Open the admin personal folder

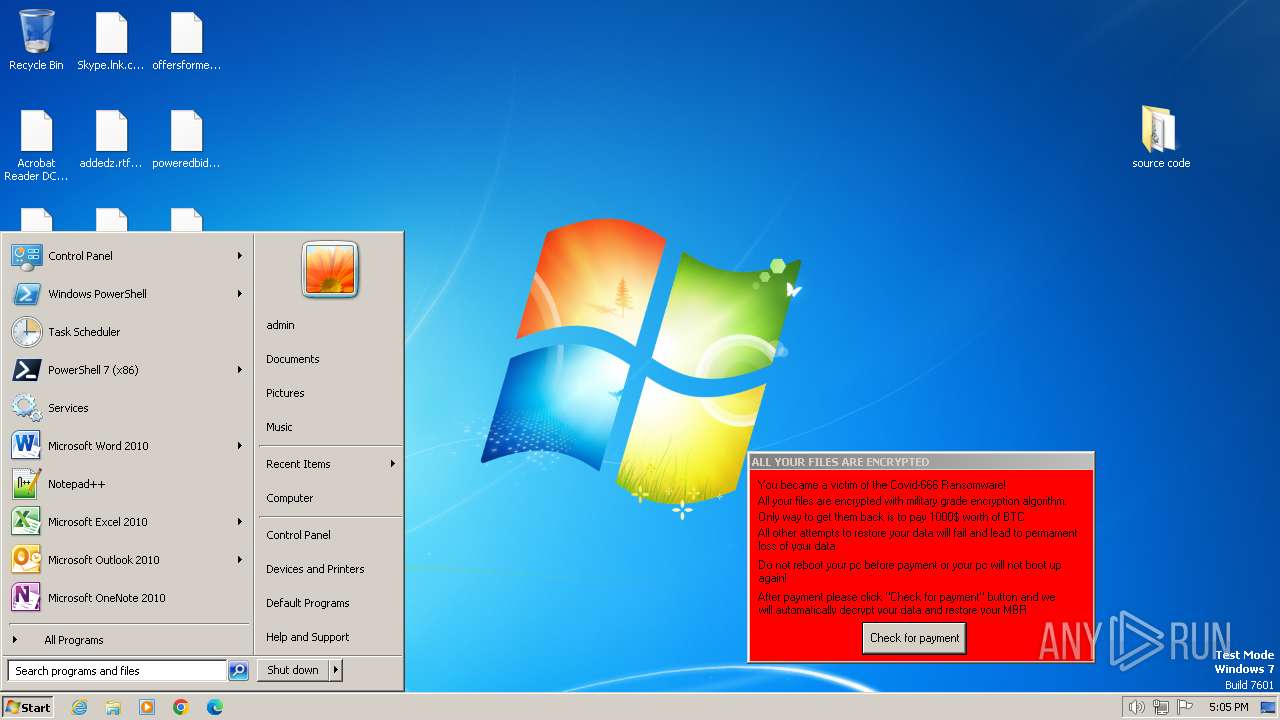(329, 325)
